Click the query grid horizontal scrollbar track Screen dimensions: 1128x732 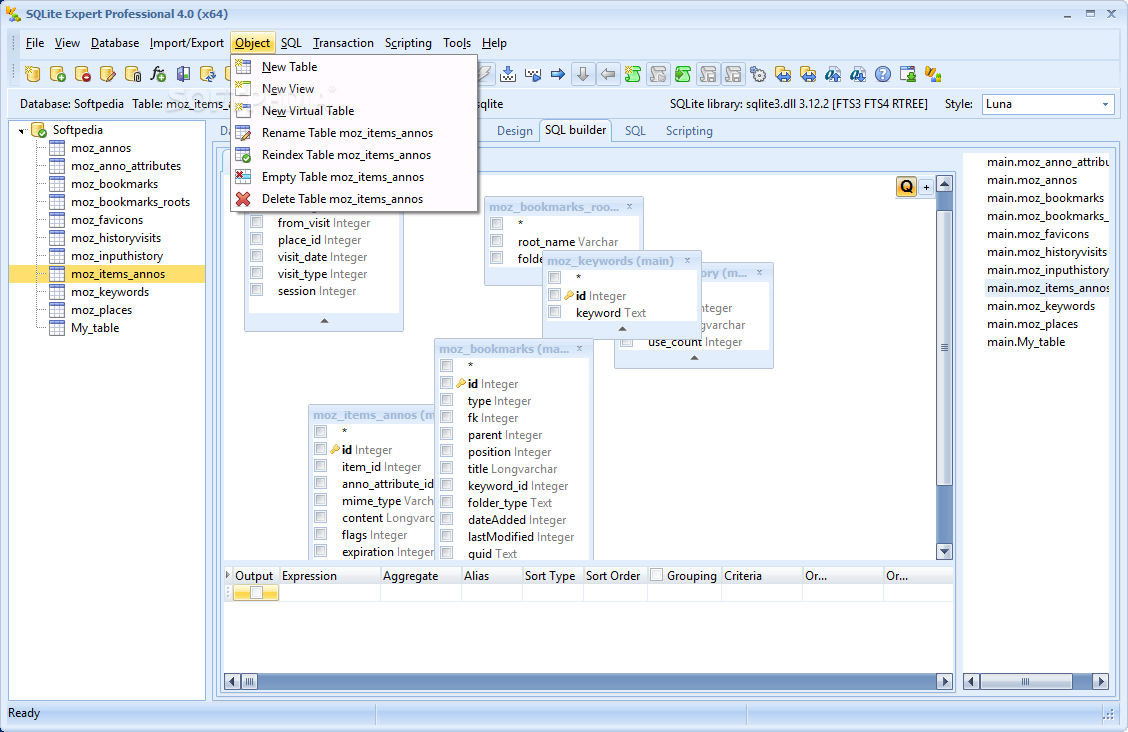click(x=597, y=681)
